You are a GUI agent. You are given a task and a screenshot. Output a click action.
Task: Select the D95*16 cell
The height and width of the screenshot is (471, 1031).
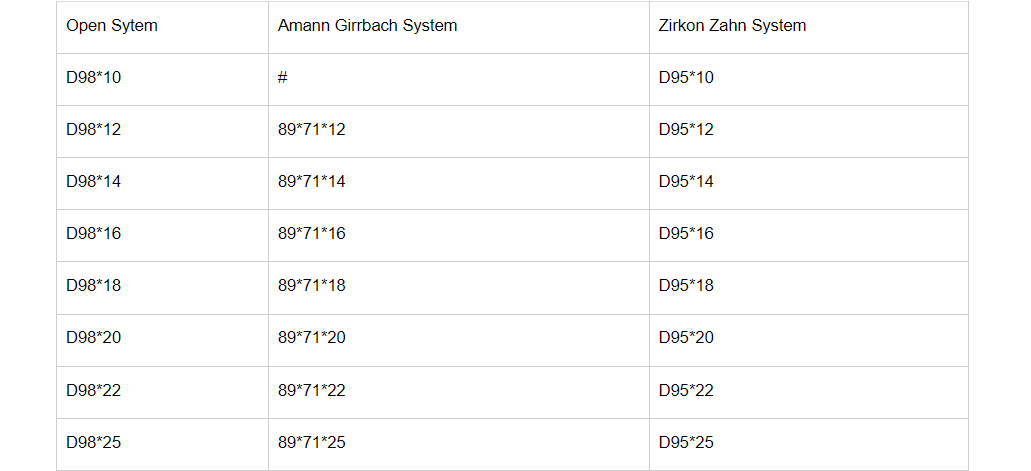point(686,234)
